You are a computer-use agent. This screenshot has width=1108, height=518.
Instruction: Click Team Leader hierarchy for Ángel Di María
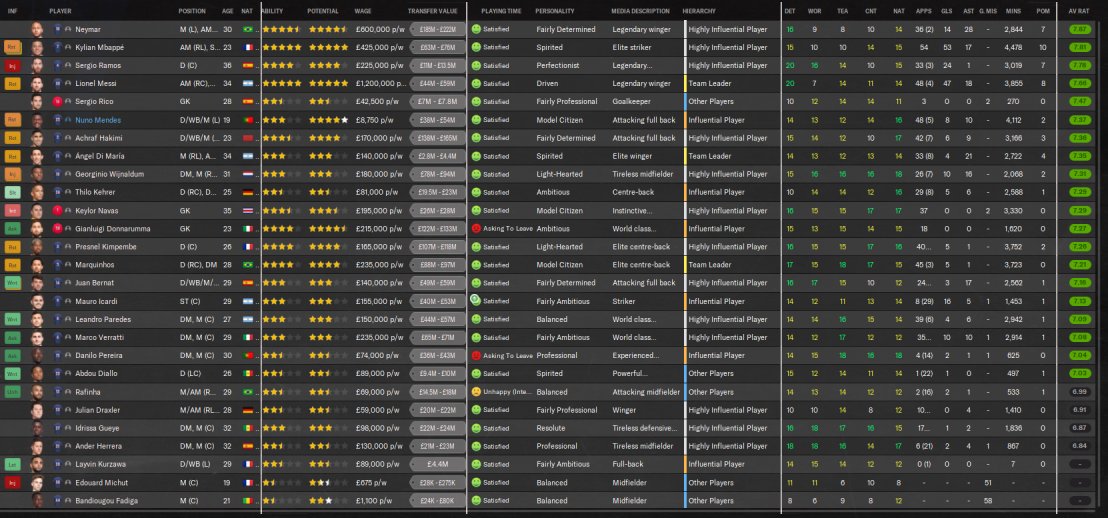[x=709, y=156]
